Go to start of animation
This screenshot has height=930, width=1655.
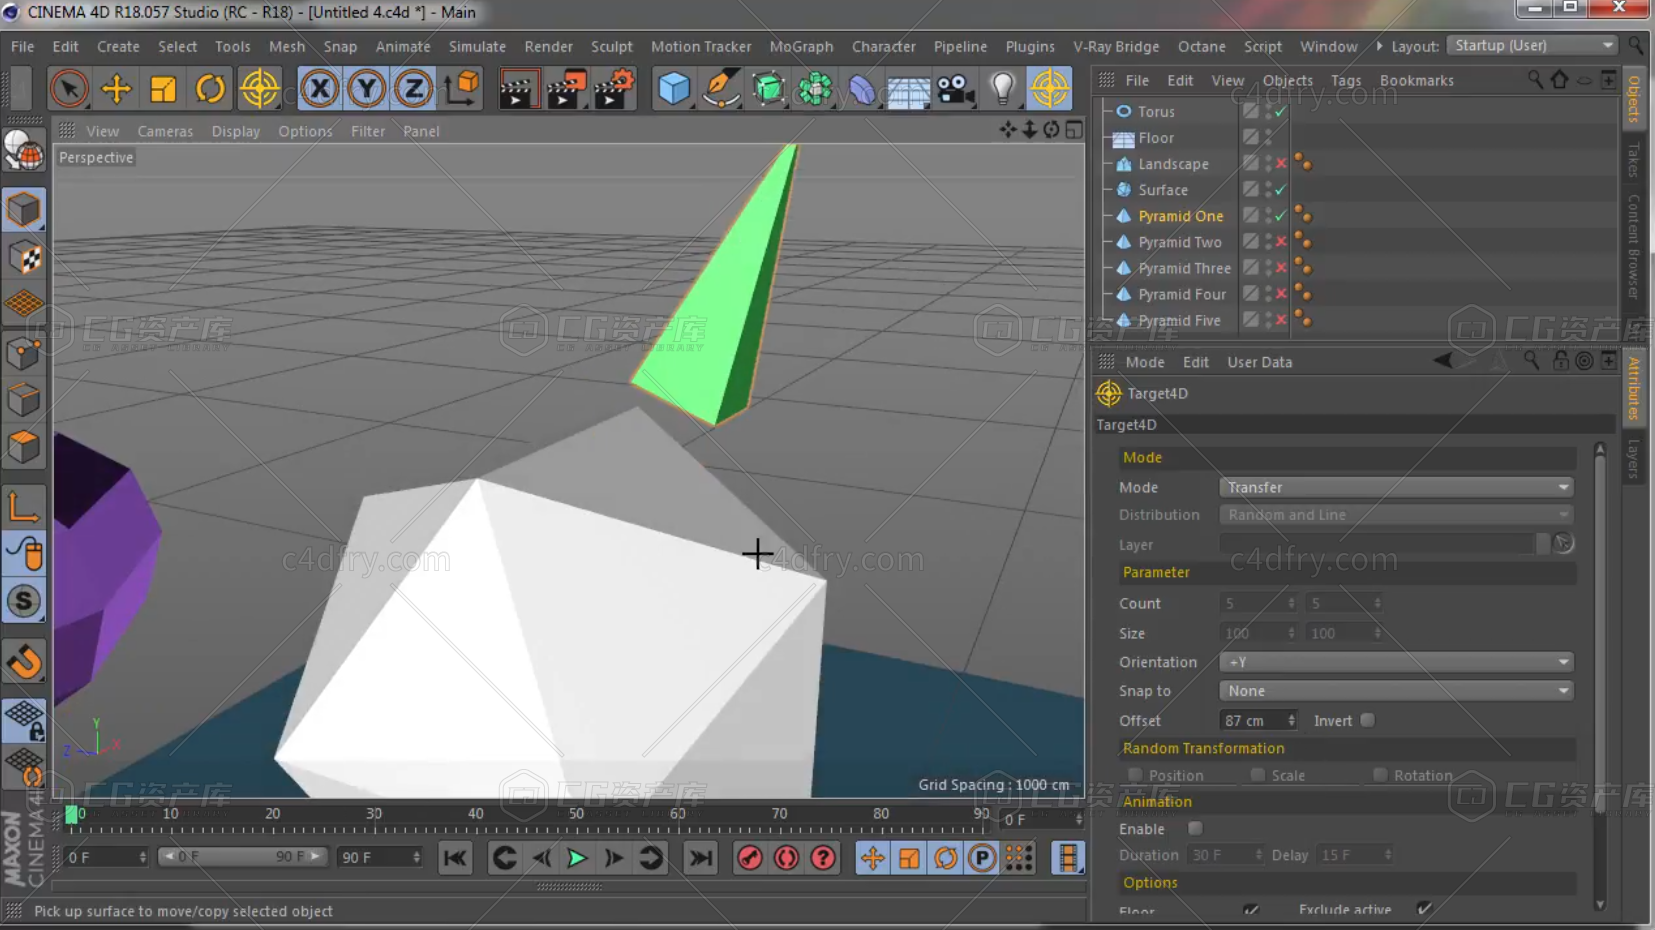[455, 858]
